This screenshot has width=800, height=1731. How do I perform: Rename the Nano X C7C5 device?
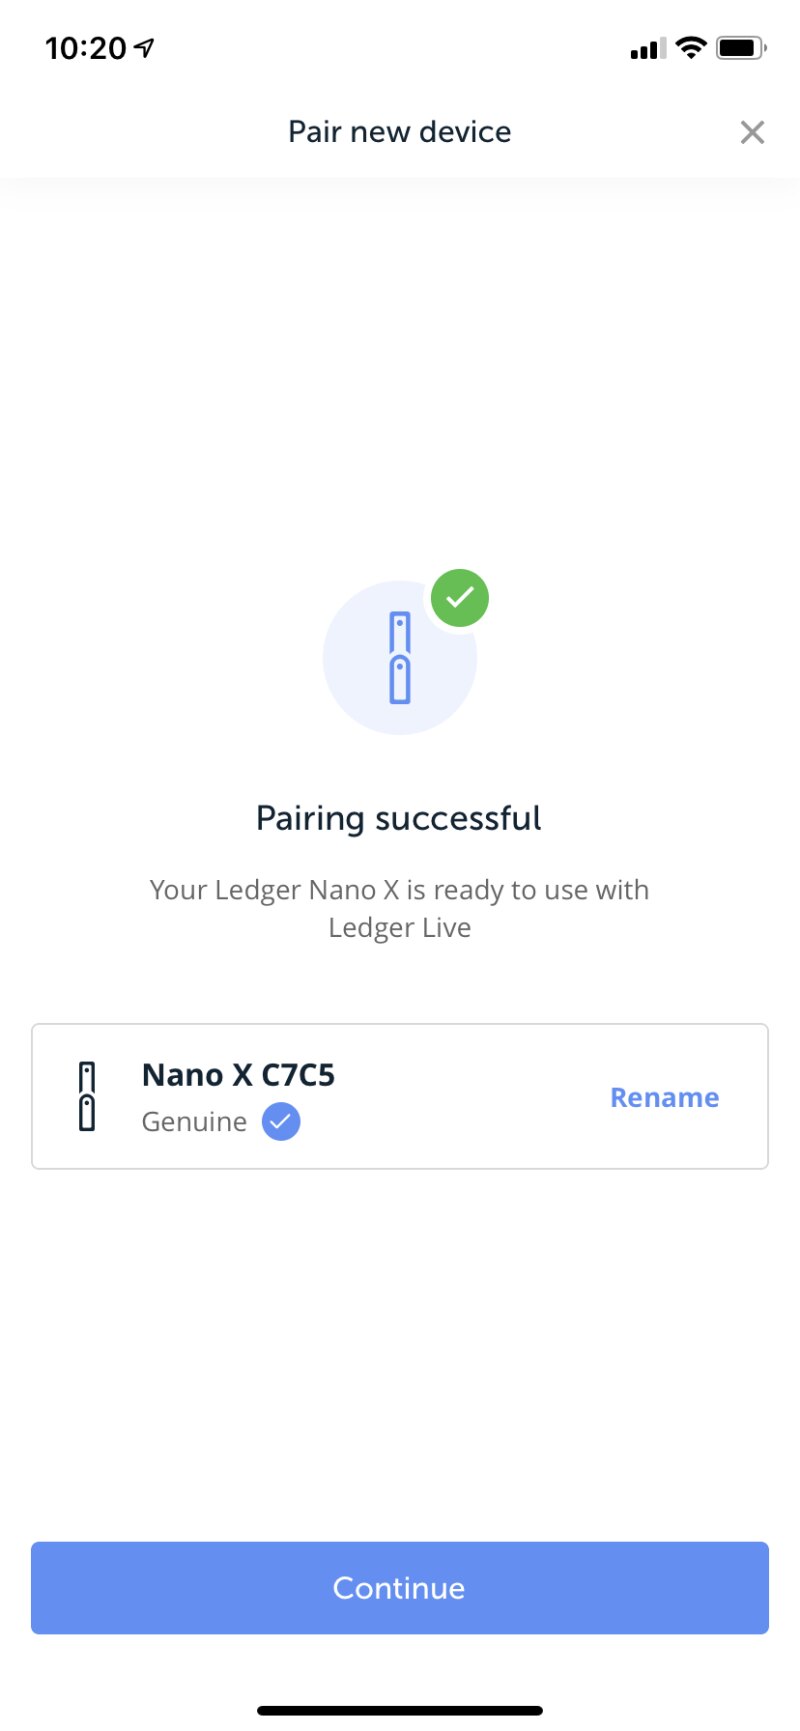[664, 1097]
